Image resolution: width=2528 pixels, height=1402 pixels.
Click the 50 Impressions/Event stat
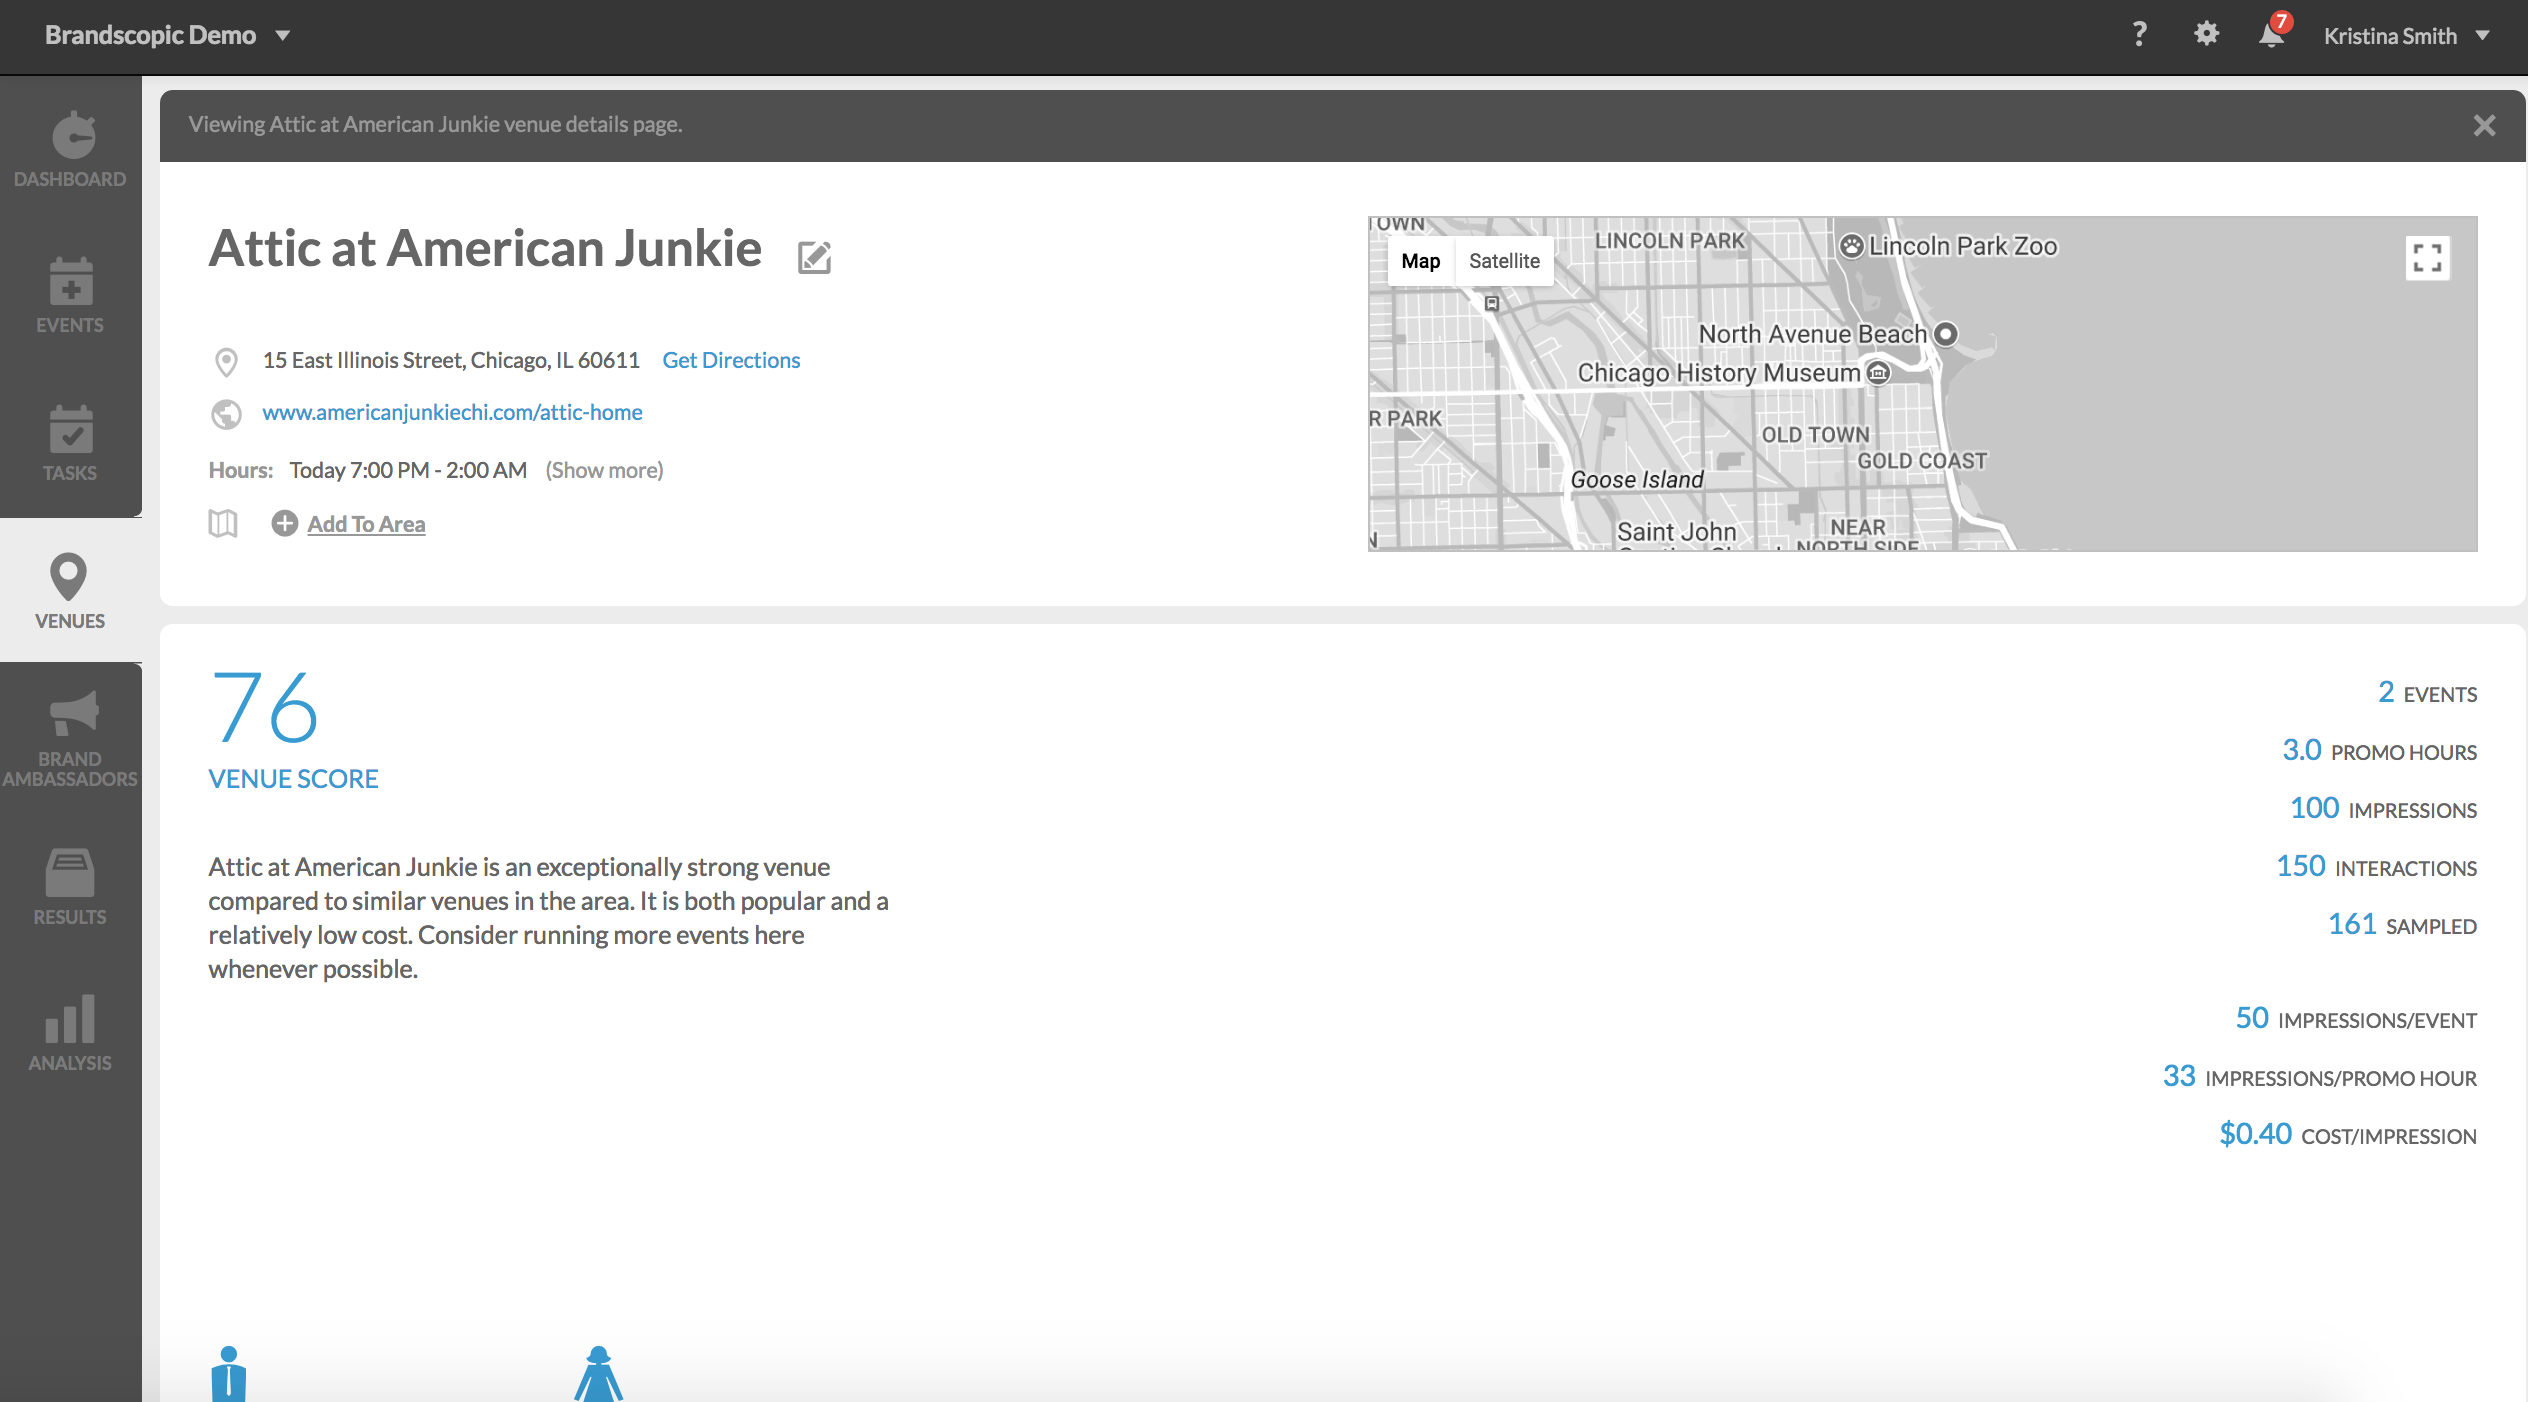(2356, 1018)
